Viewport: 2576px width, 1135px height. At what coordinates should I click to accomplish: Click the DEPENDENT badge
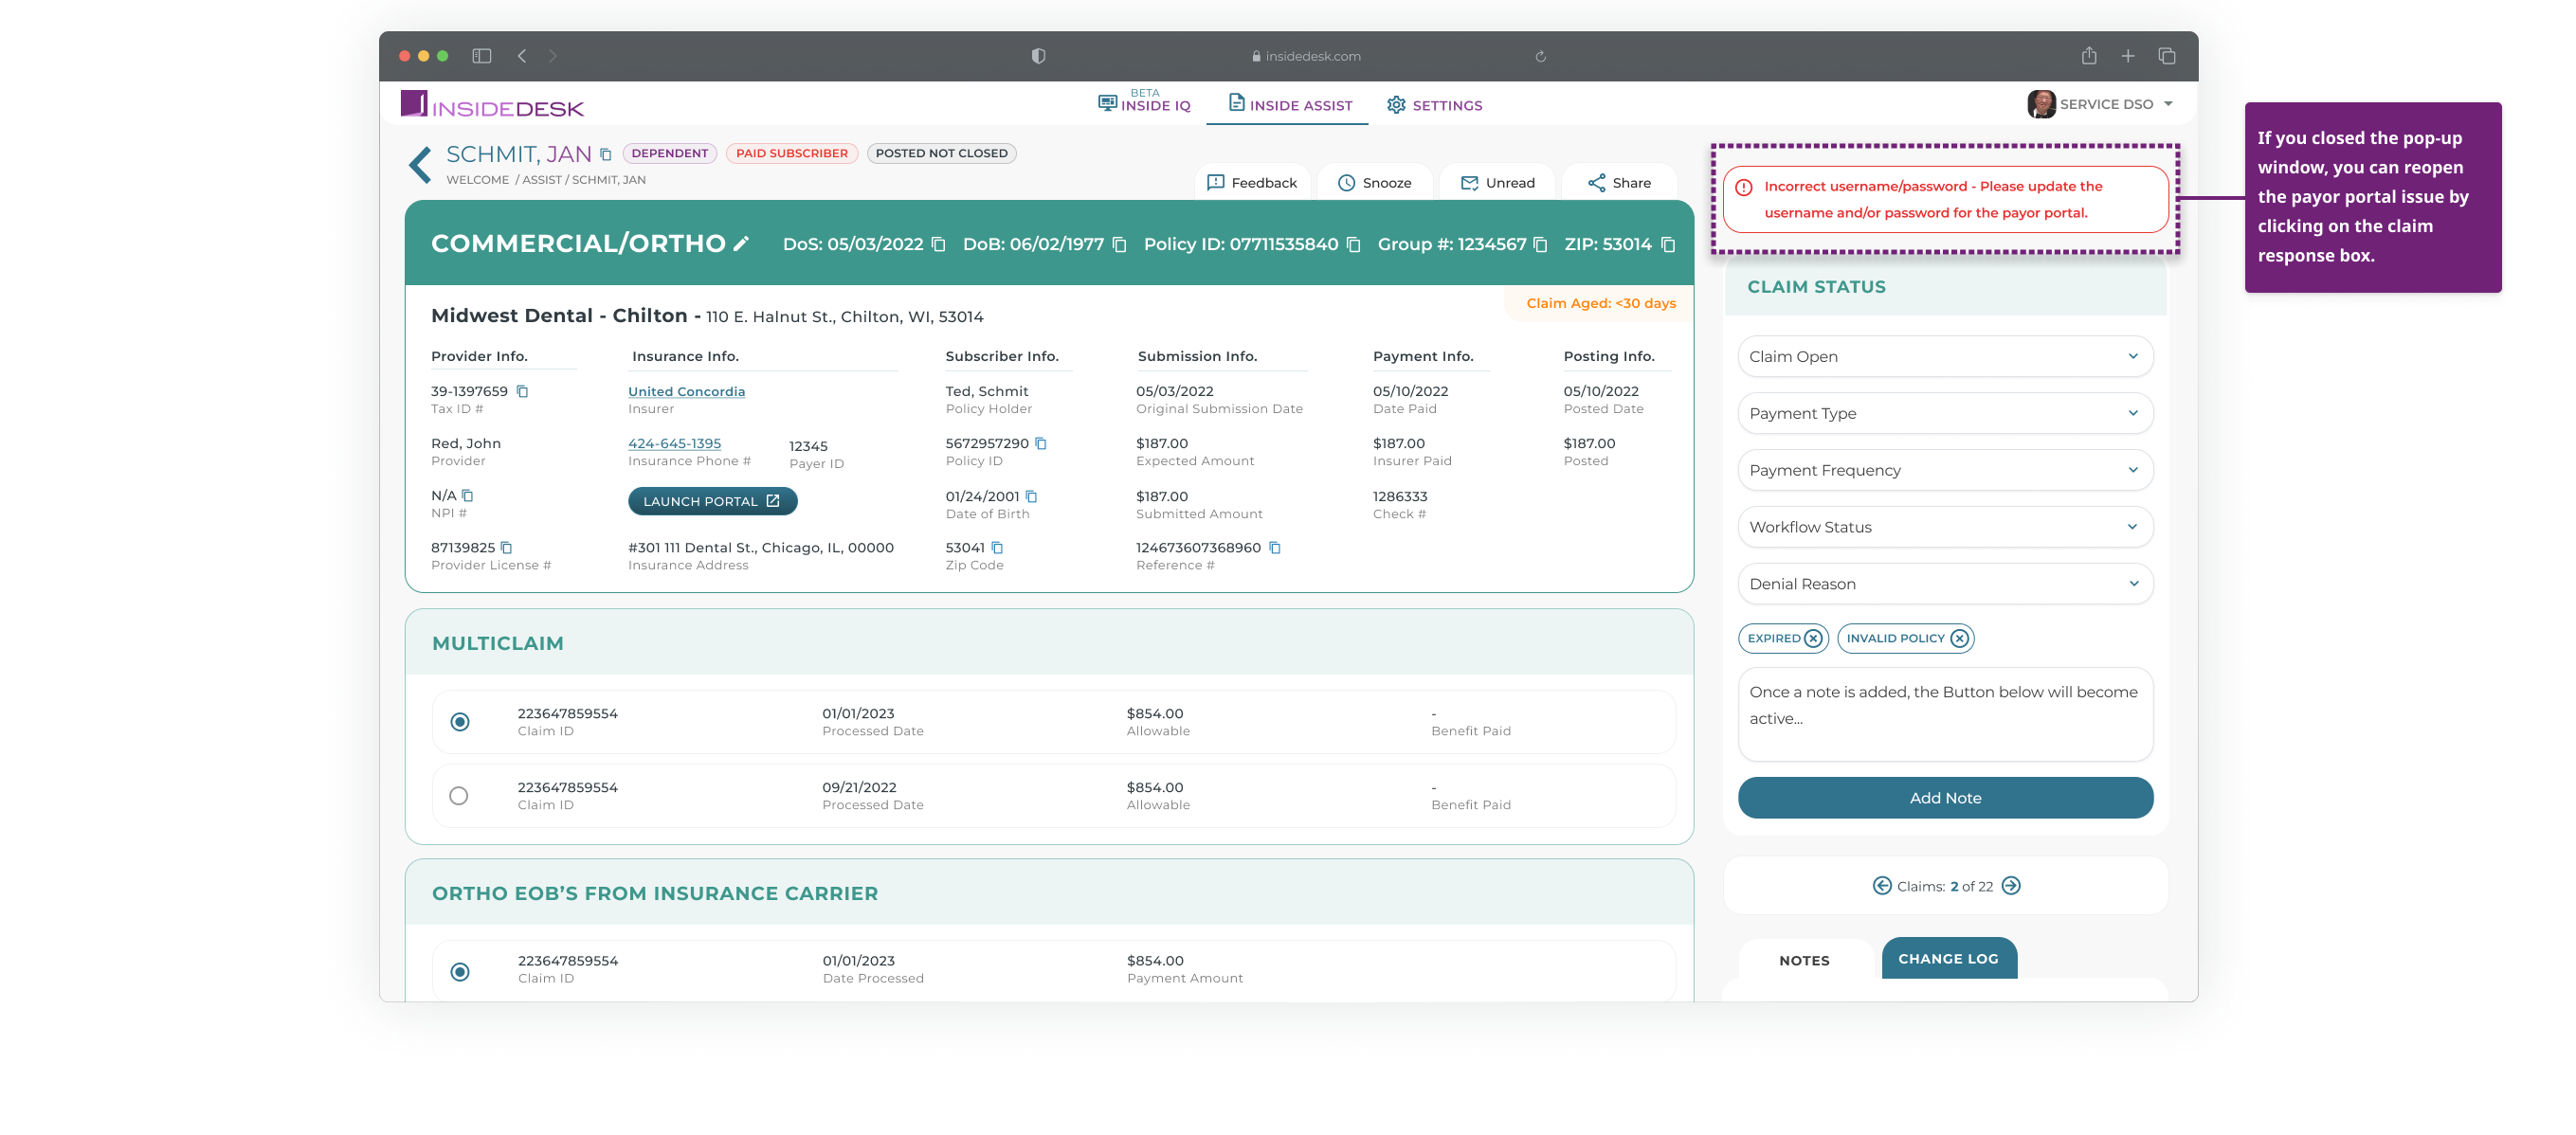669,153
